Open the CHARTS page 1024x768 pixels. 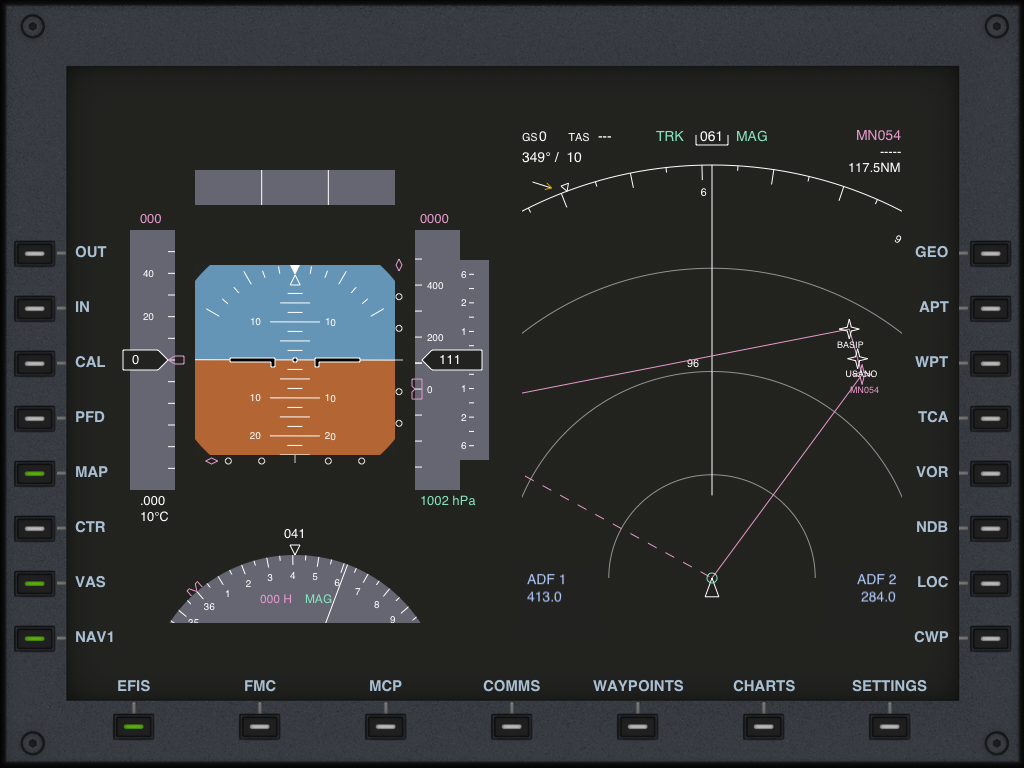[764, 726]
